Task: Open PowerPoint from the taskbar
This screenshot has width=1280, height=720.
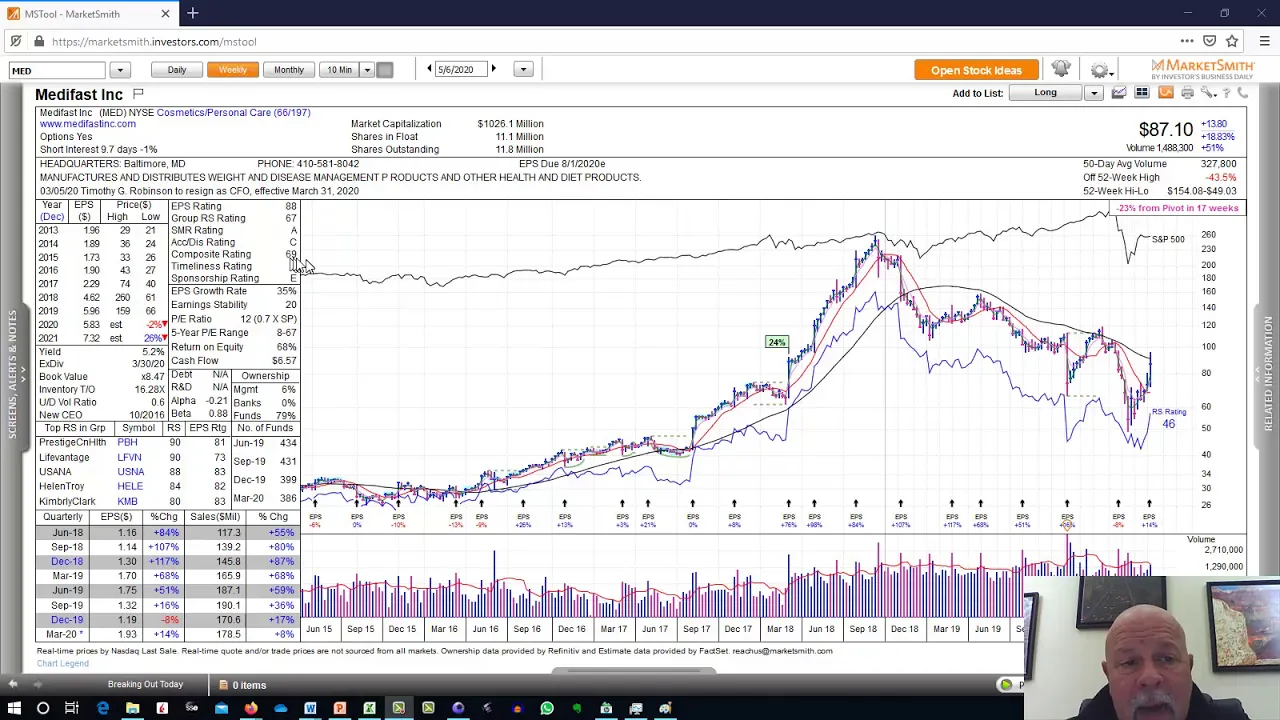Action: point(340,708)
